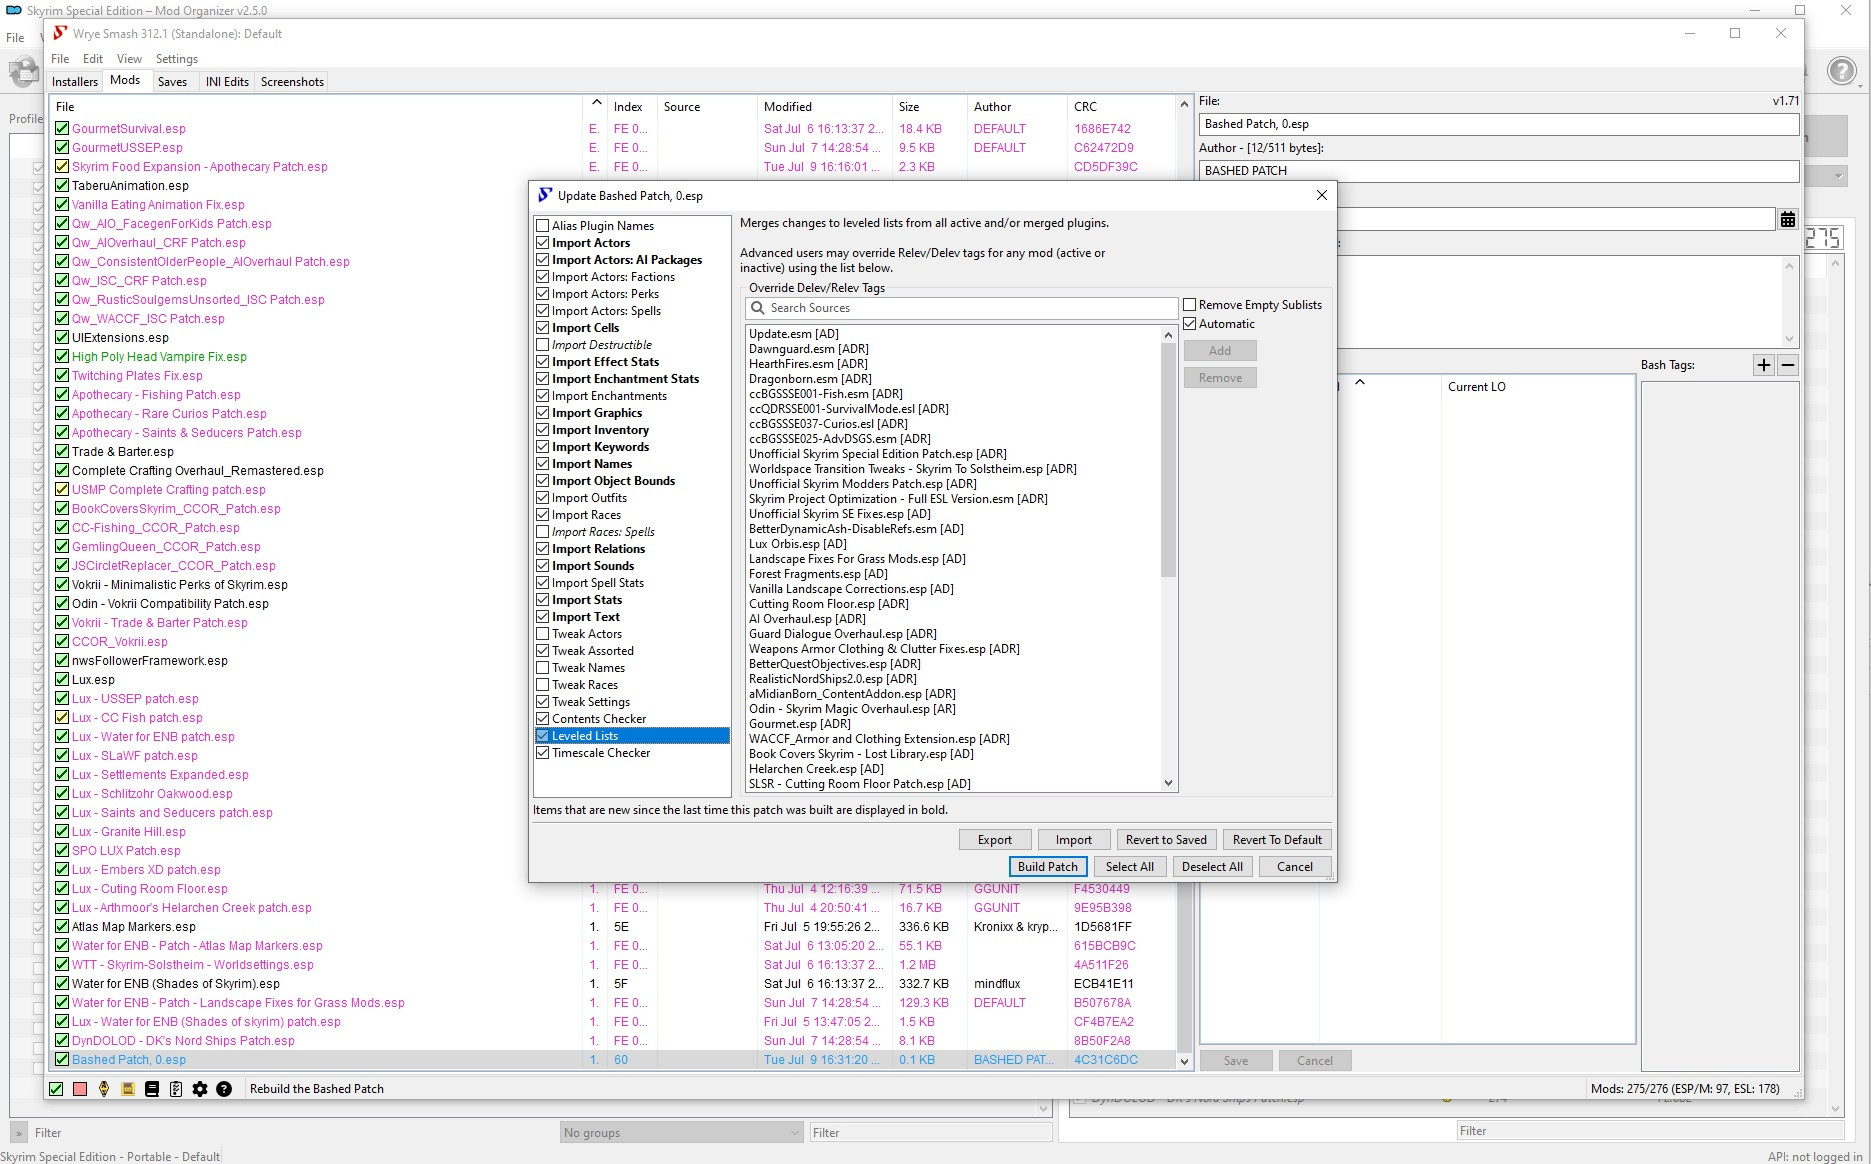1871x1164 pixels.
Task: Enable the Alias Plugin Names patcher
Action: [543, 226]
